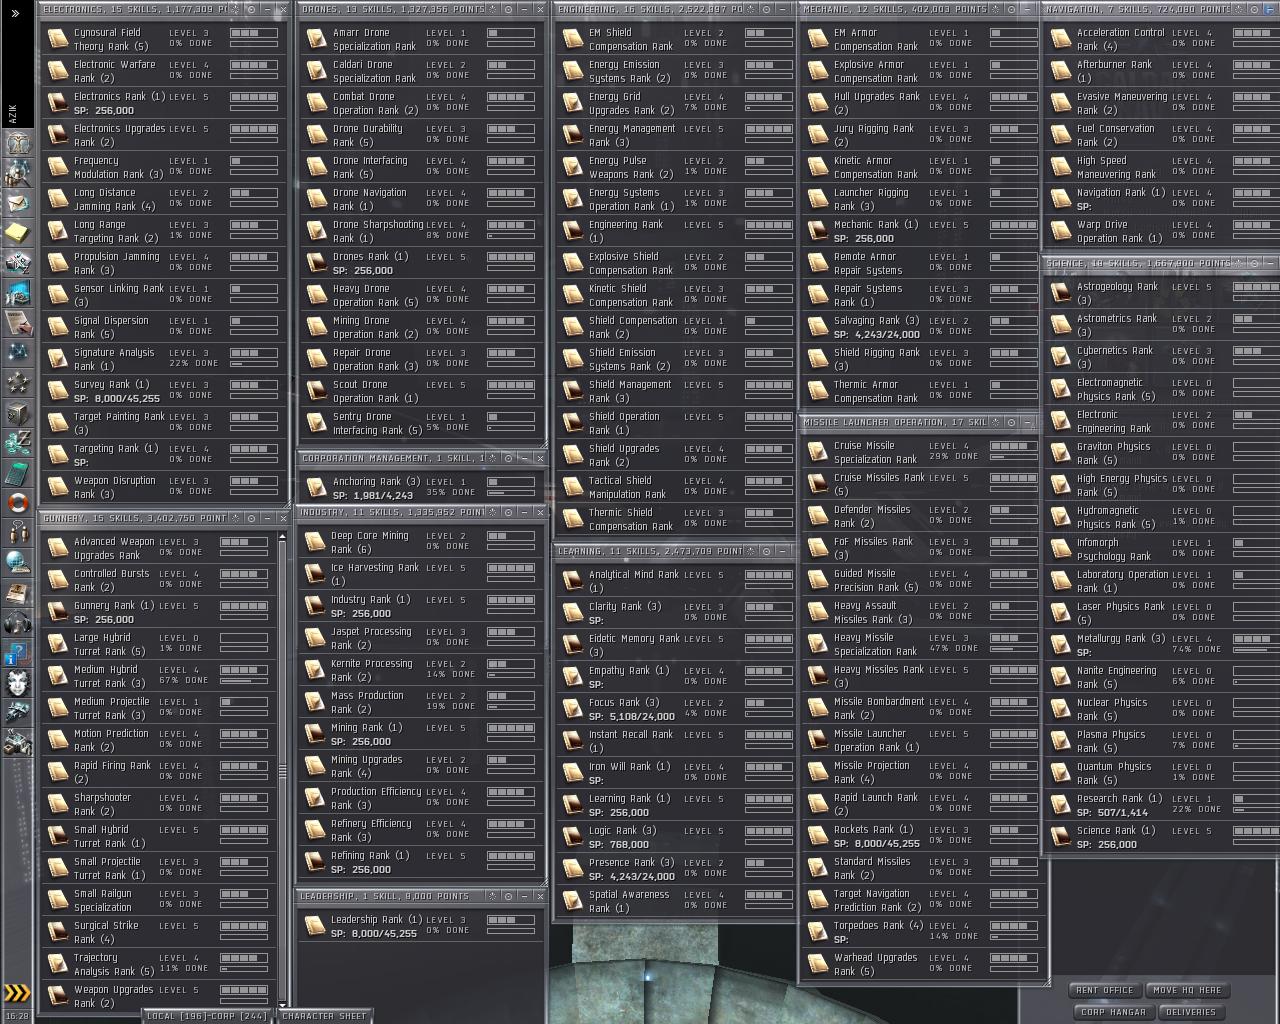Click Medium Hybrid Turret 67% progress bar

pos(243,681)
